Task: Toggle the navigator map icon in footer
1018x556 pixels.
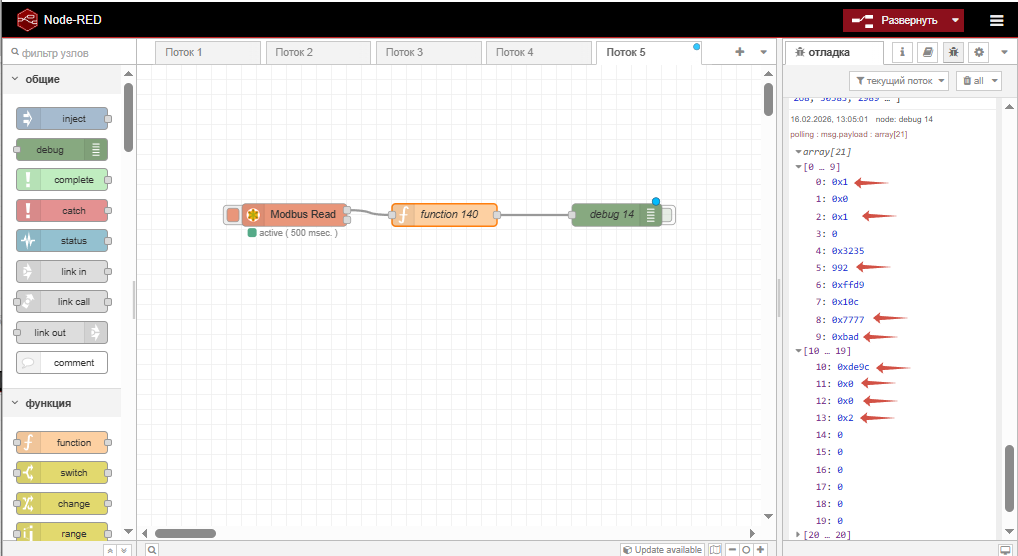Action: (715, 549)
